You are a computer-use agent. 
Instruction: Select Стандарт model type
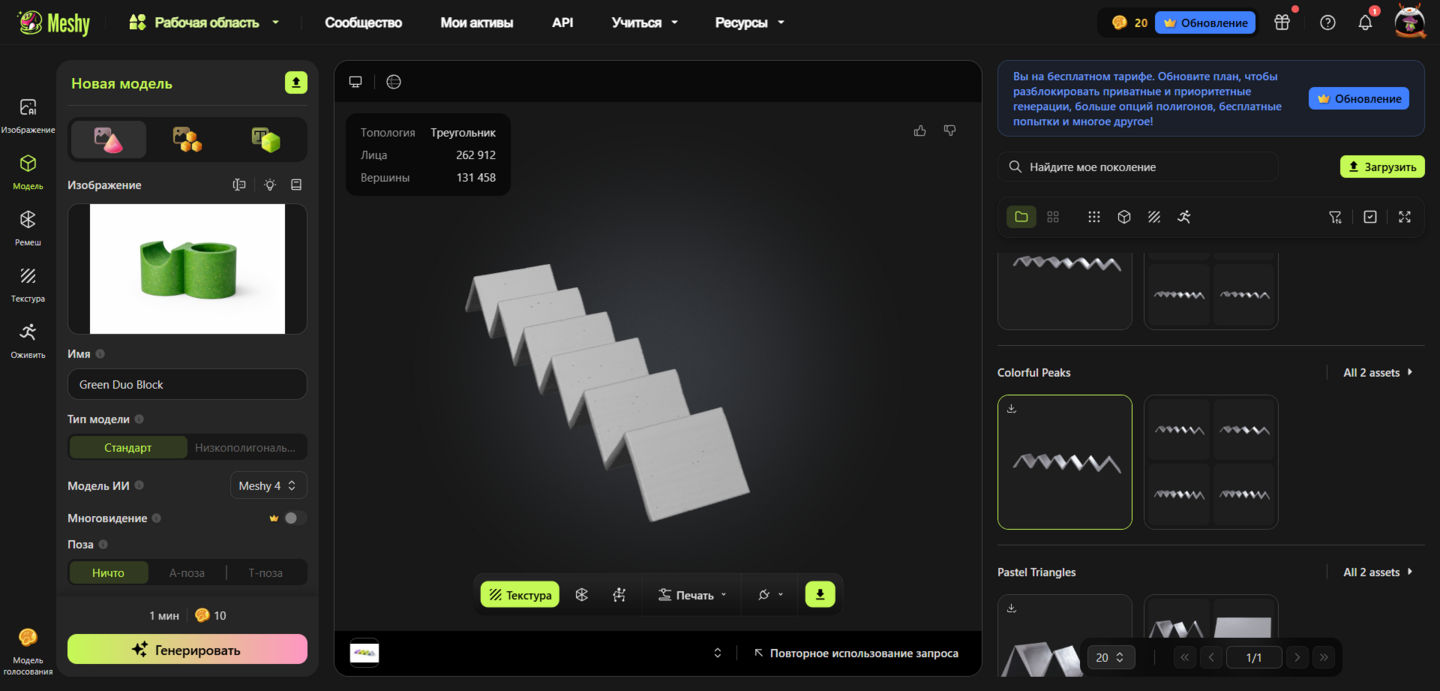point(128,448)
